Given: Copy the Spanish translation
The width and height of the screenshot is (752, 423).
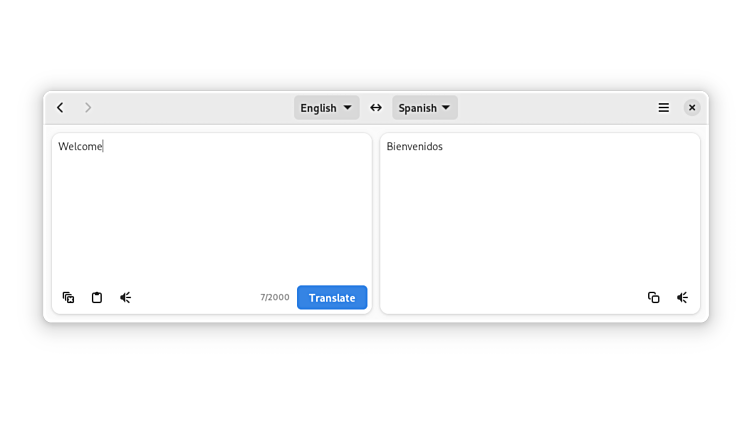Looking at the screenshot, I should pyautogui.click(x=653, y=297).
